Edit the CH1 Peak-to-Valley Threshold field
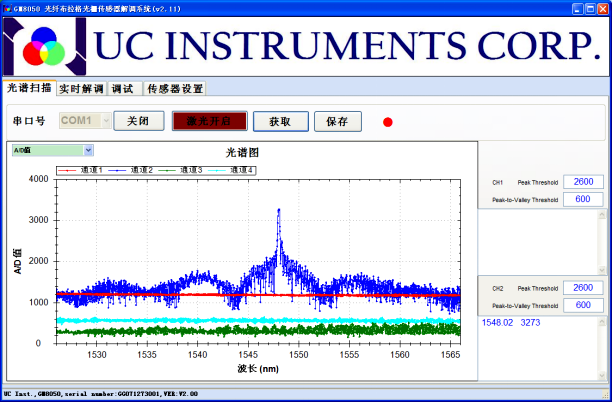The width and height of the screenshot is (612, 402). pyautogui.click(x=583, y=199)
